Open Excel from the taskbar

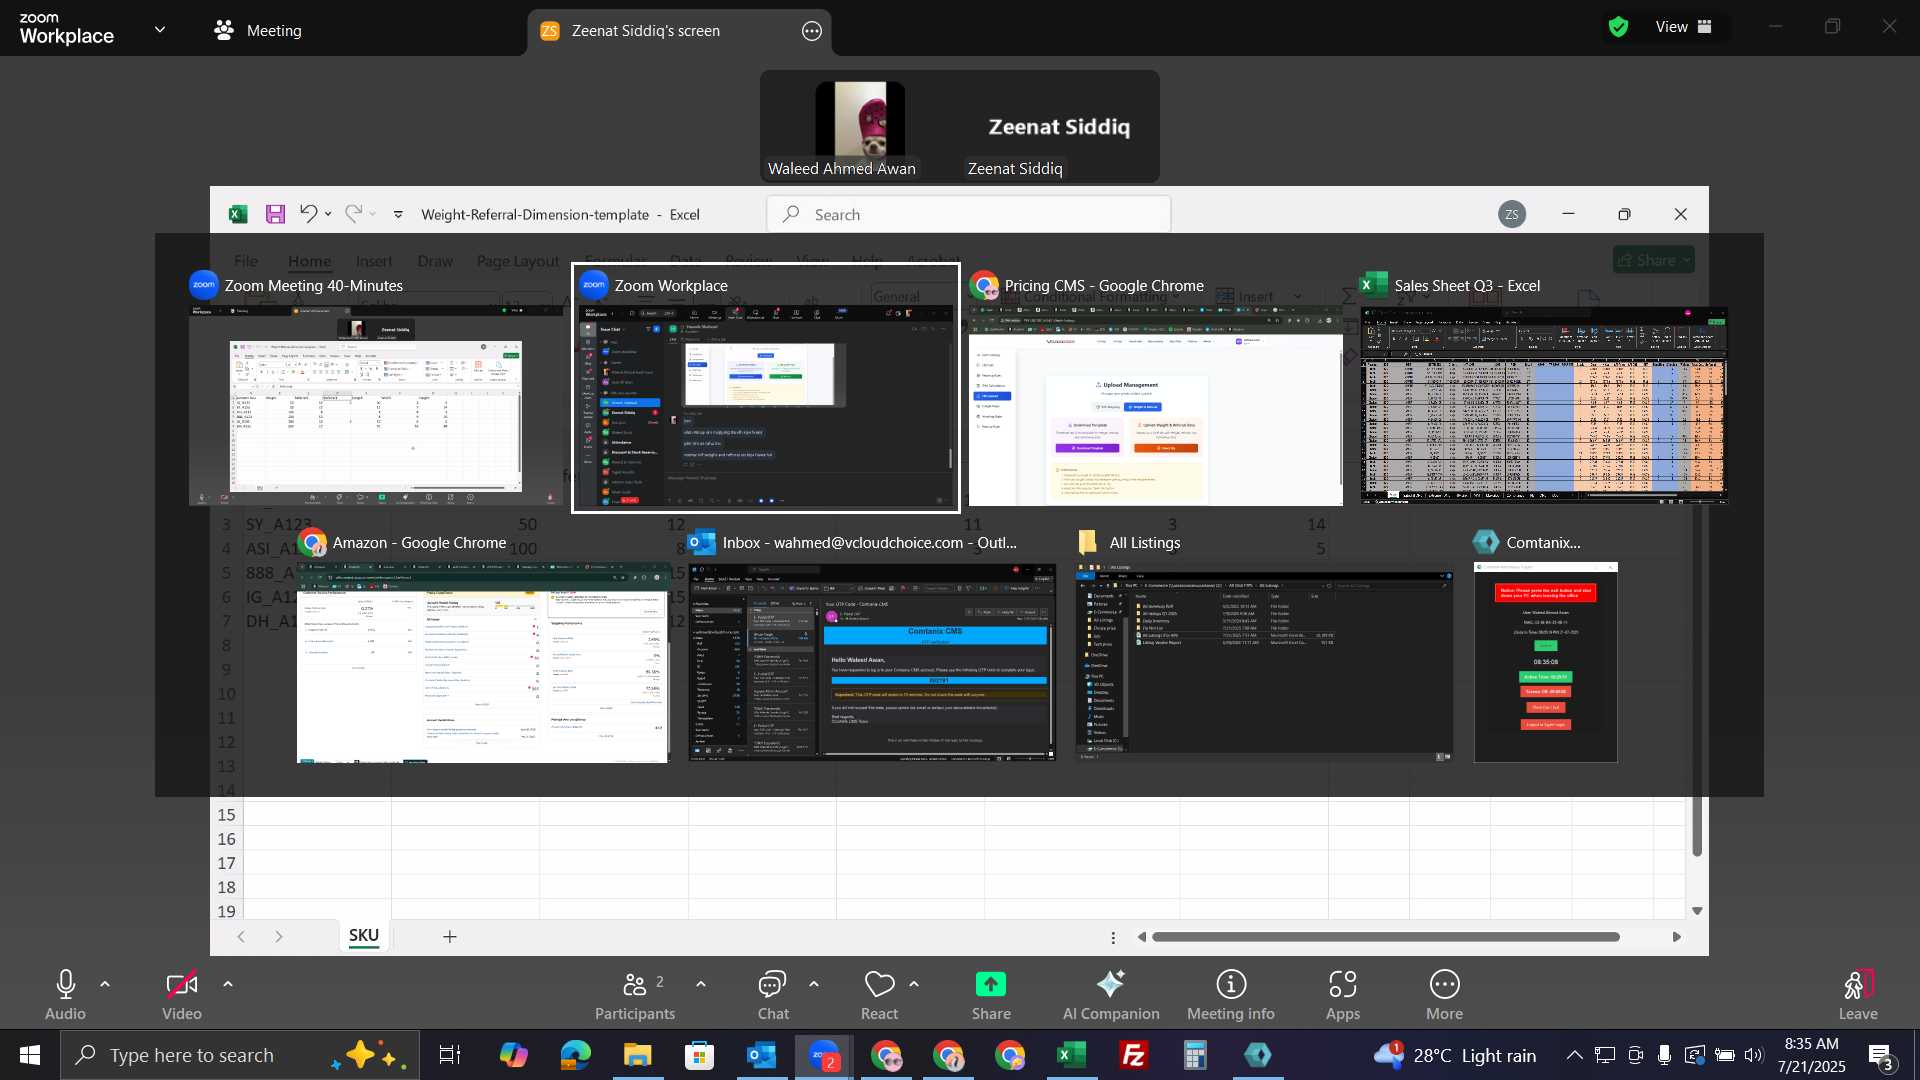[1072, 1055]
